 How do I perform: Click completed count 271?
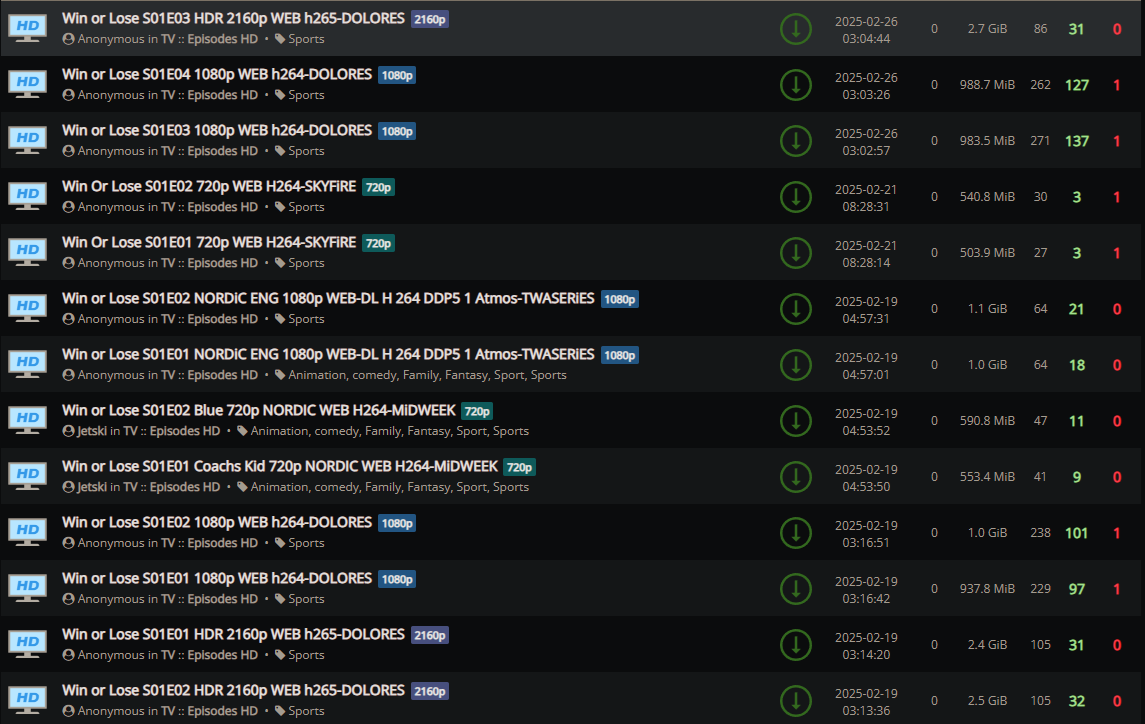(1041, 140)
